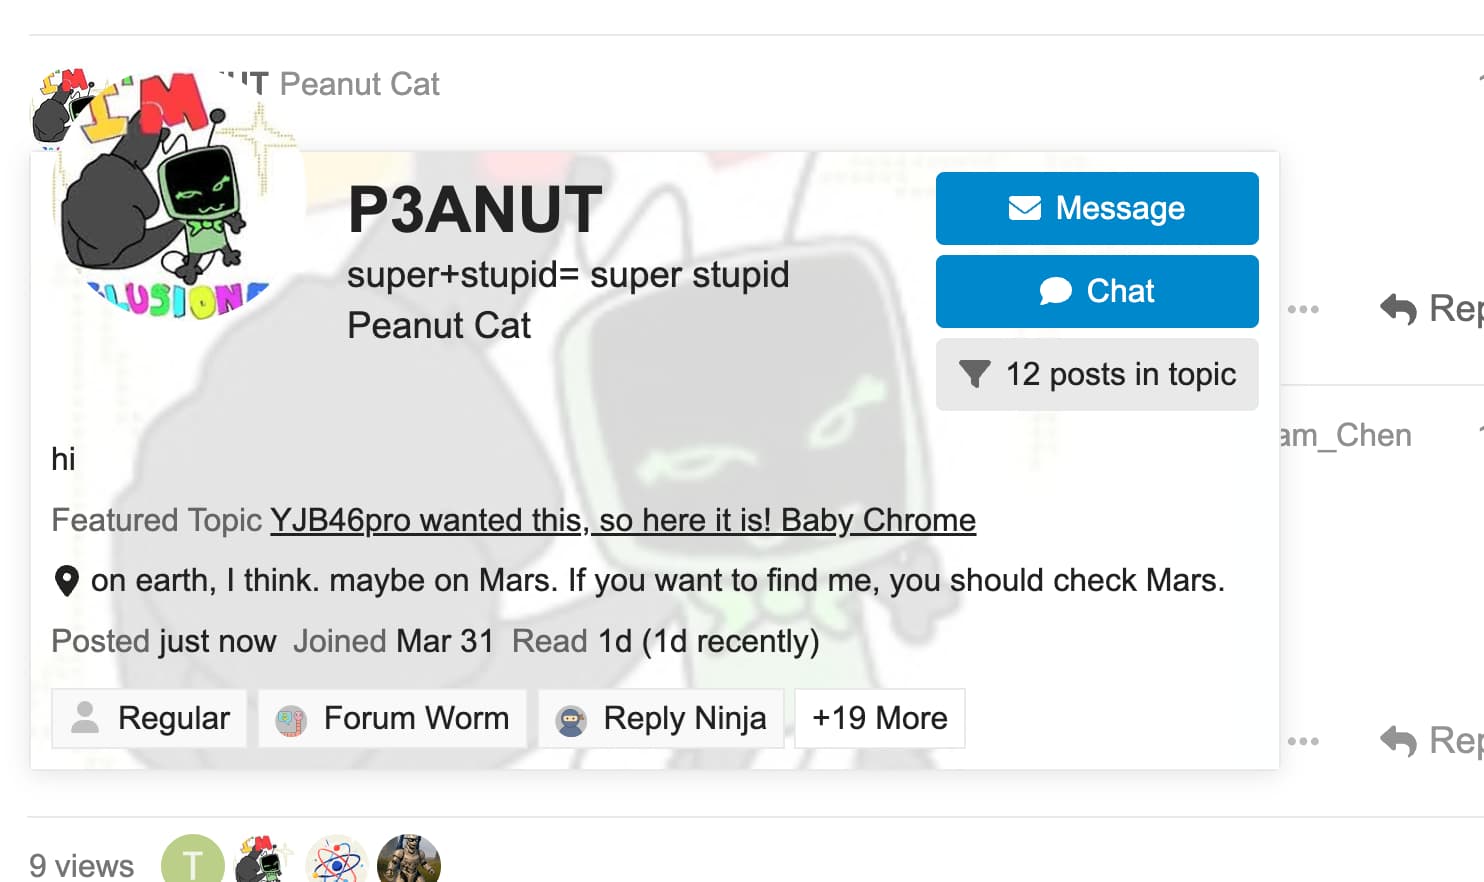Click the atom-icon participant avatar
Viewport: 1484px width, 882px height.
pyautogui.click(x=336, y=862)
